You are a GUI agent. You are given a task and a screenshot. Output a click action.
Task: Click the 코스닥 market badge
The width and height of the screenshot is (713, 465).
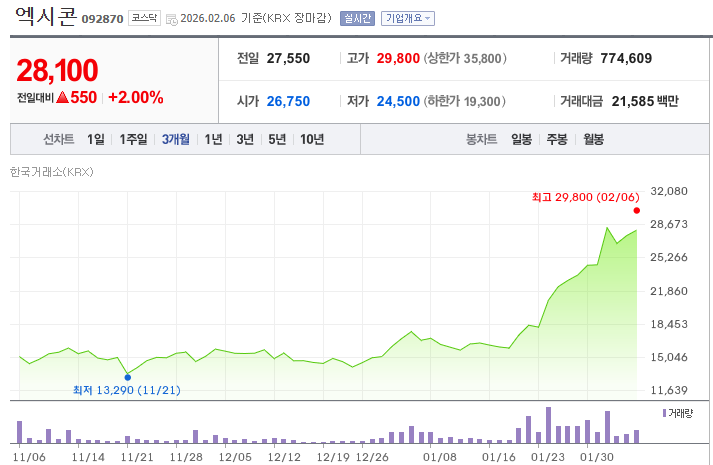(x=144, y=18)
